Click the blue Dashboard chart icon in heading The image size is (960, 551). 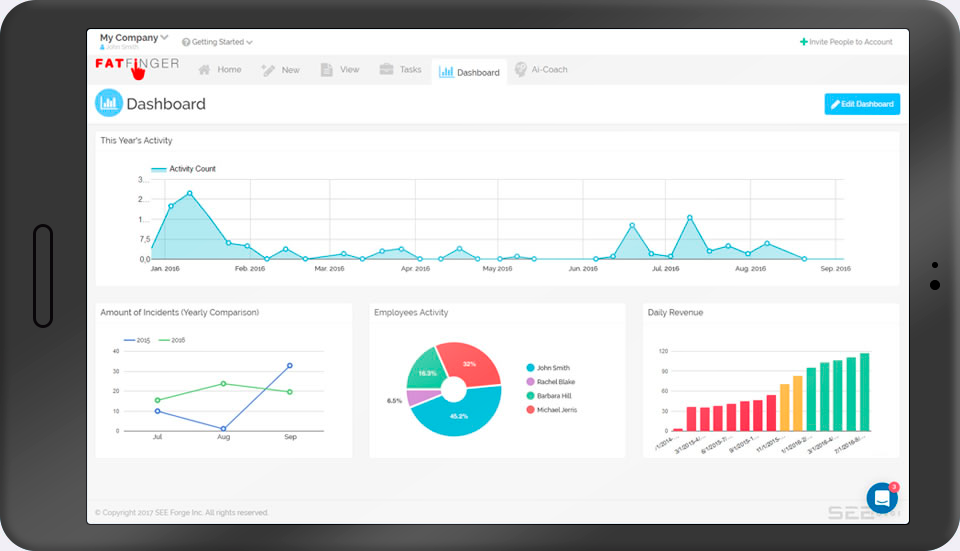(108, 103)
